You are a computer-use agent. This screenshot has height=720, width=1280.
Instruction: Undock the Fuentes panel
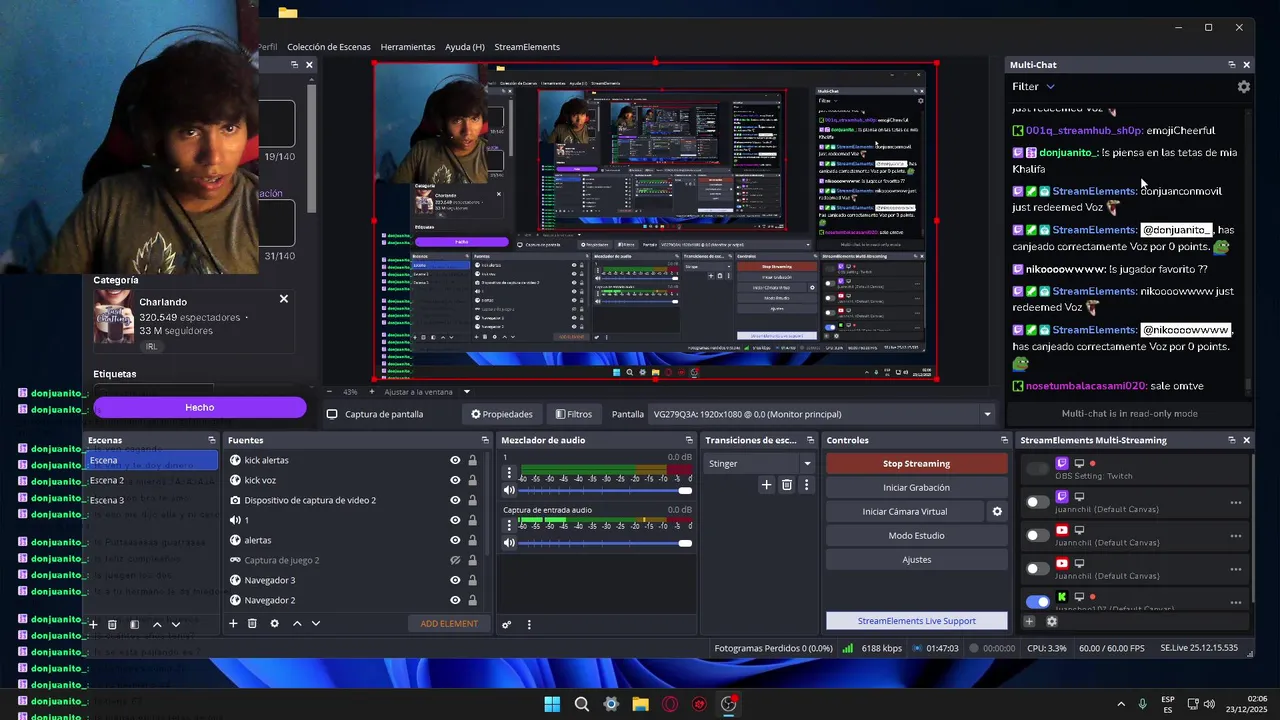point(485,440)
